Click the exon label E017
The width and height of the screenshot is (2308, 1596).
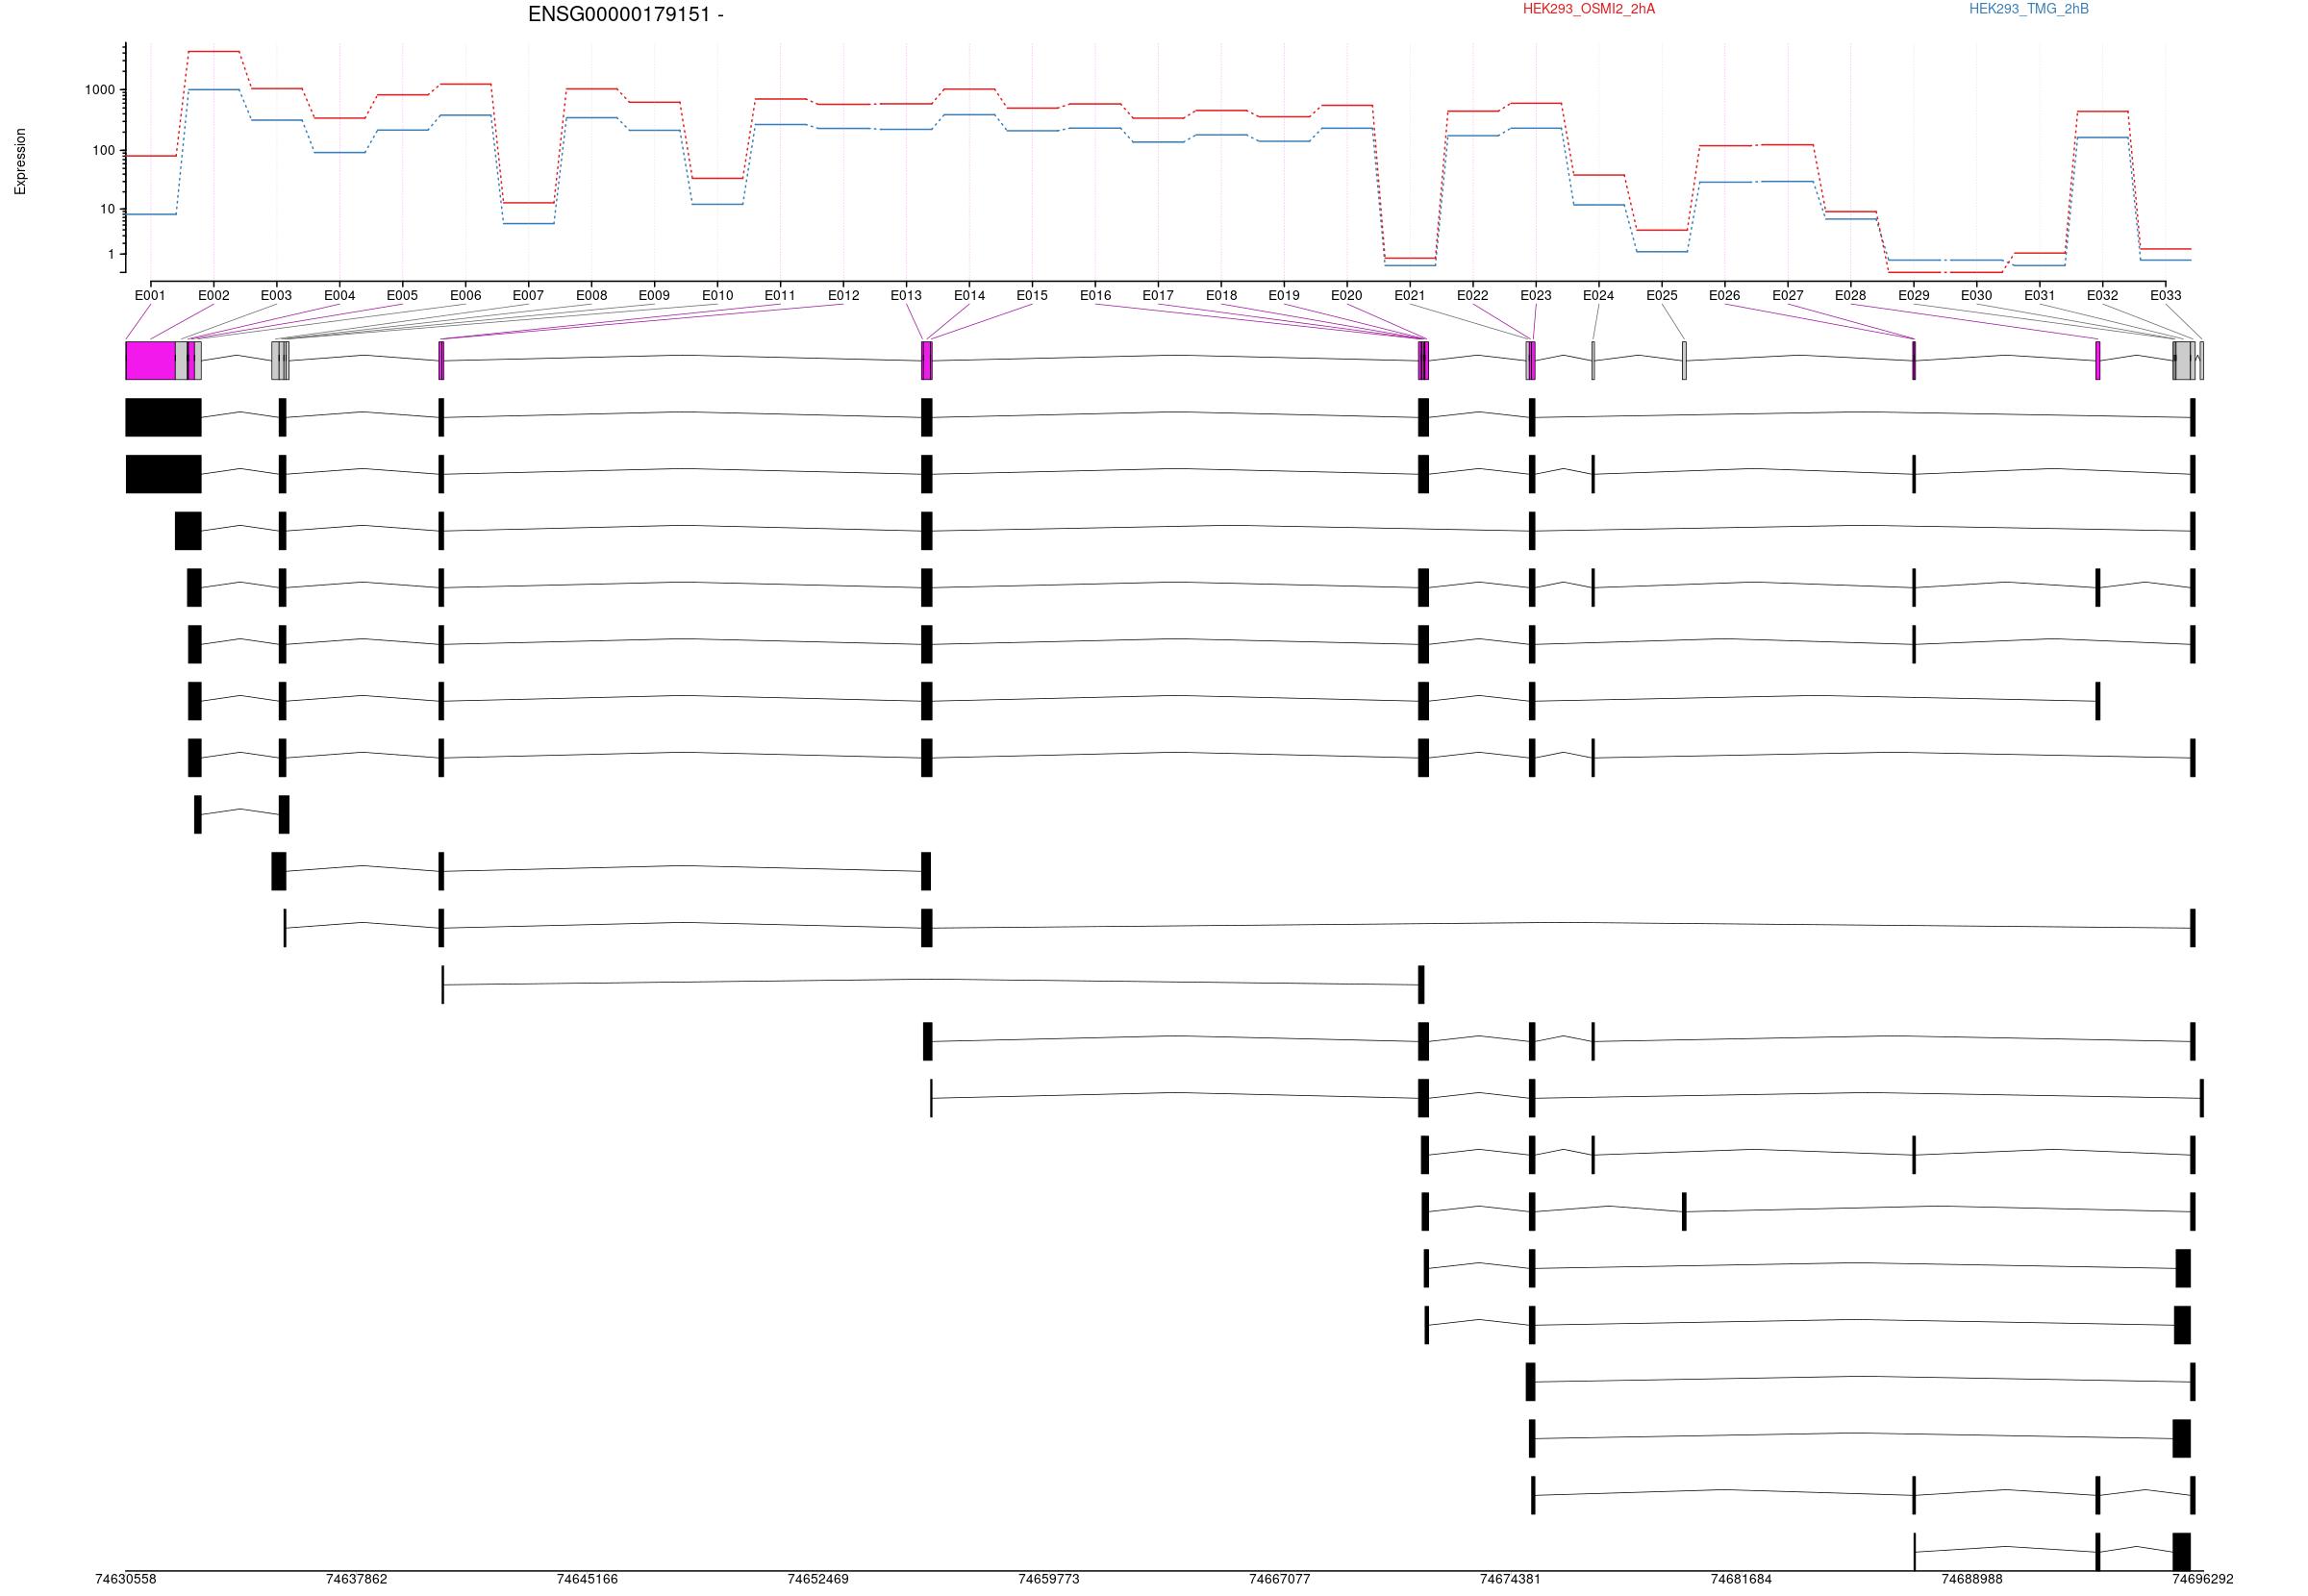[x=1158, y=296]
